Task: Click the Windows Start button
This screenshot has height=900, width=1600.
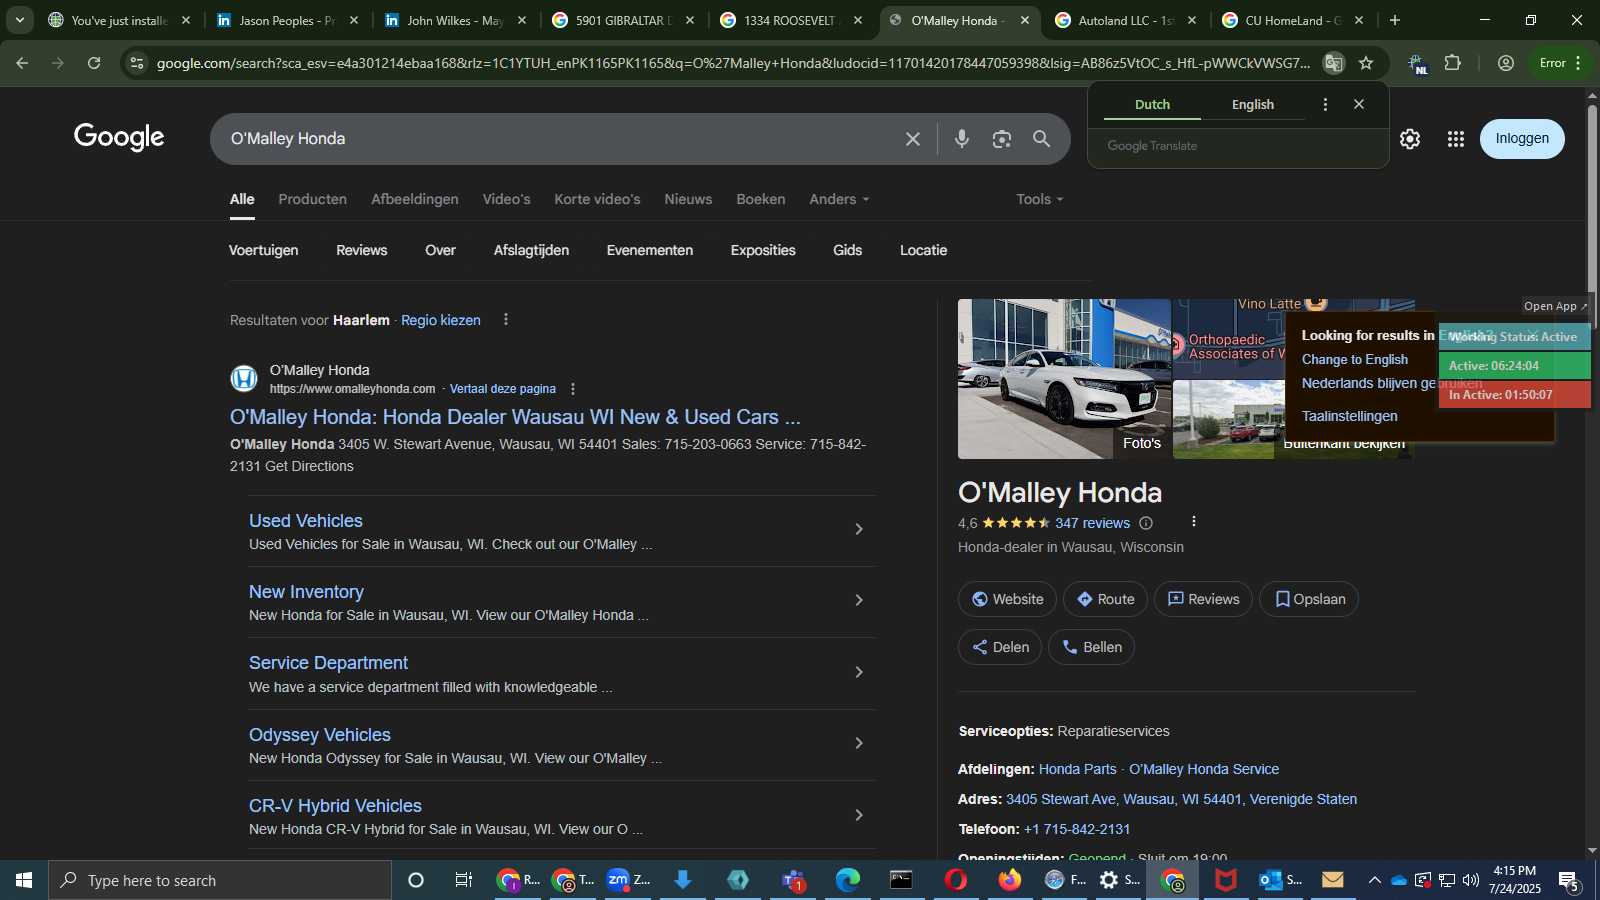Action: click(x=24, y=880)
